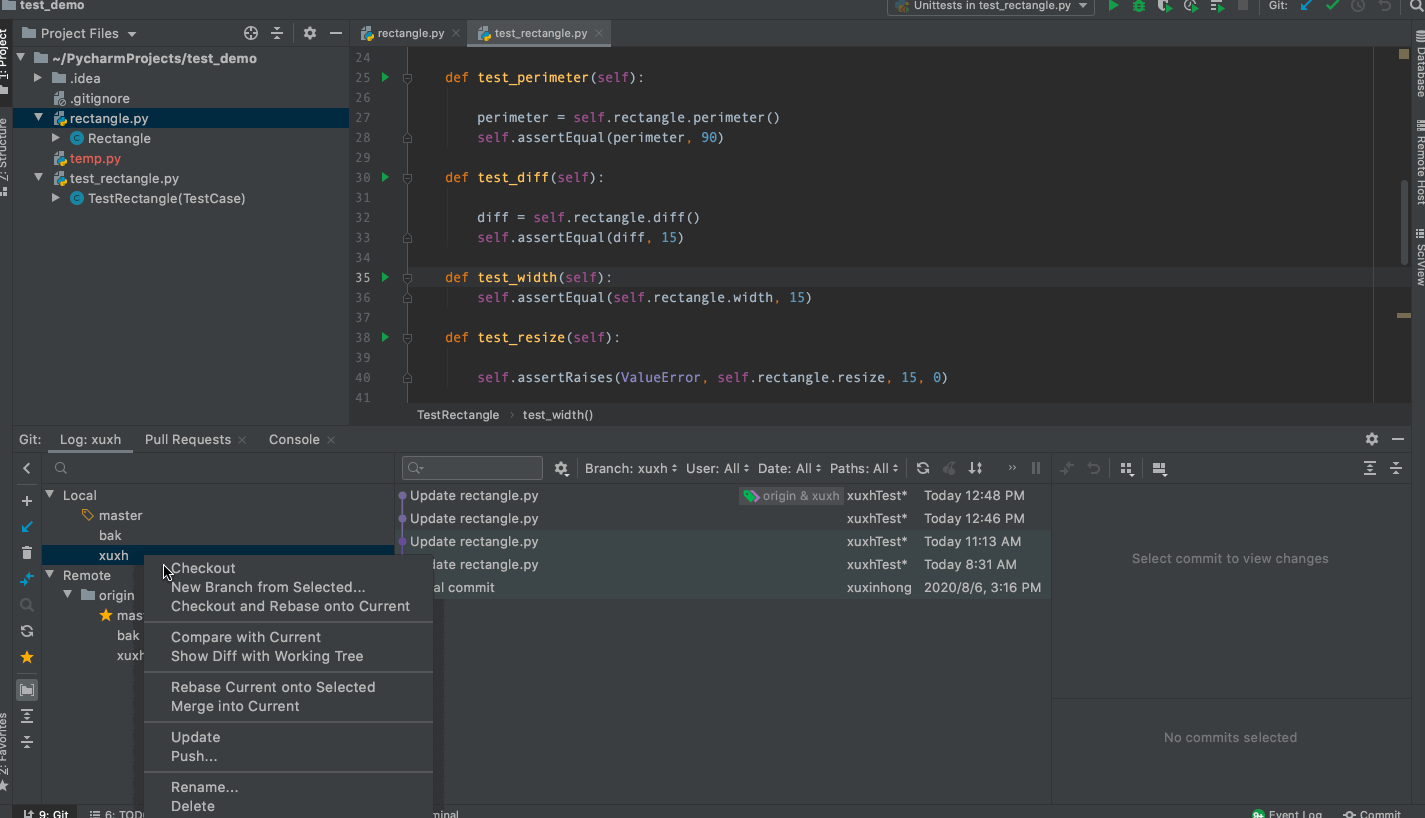
Task: Run the unittests with the green Run icon
Action: coord(1113,6)
